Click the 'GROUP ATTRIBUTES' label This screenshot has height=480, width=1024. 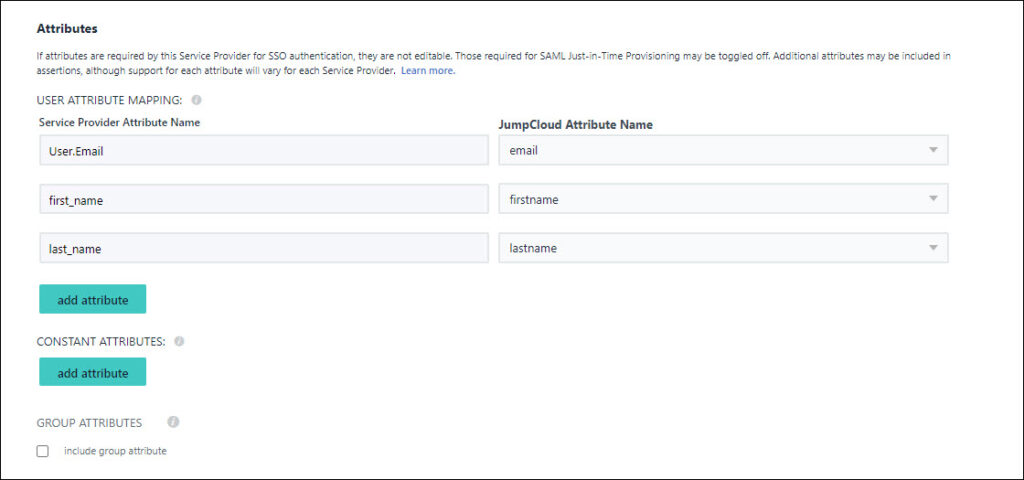pyautogui.click(x=89, y=423)
